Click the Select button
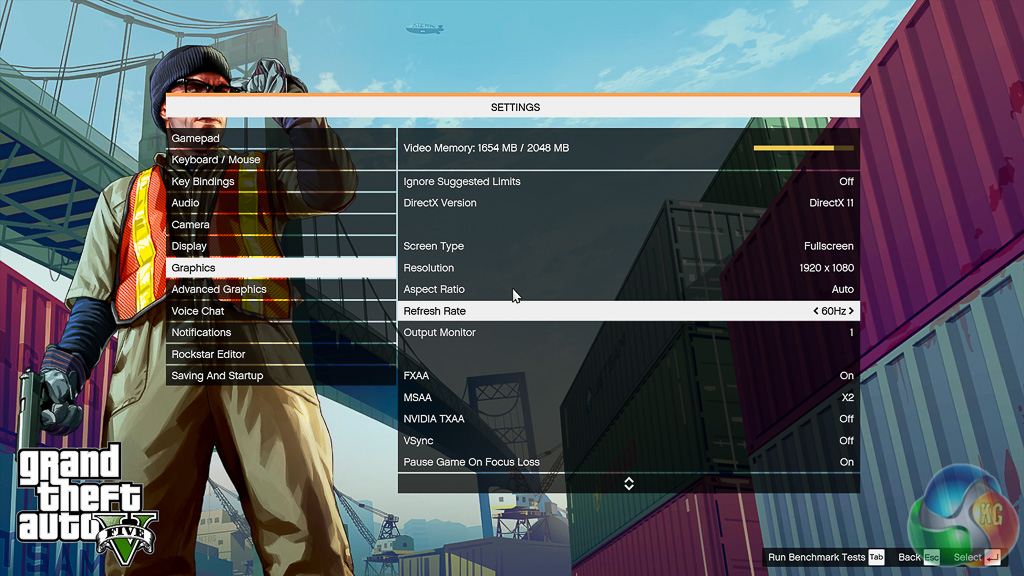This screenshot has height=576, width=1024. tap(967, 557)
